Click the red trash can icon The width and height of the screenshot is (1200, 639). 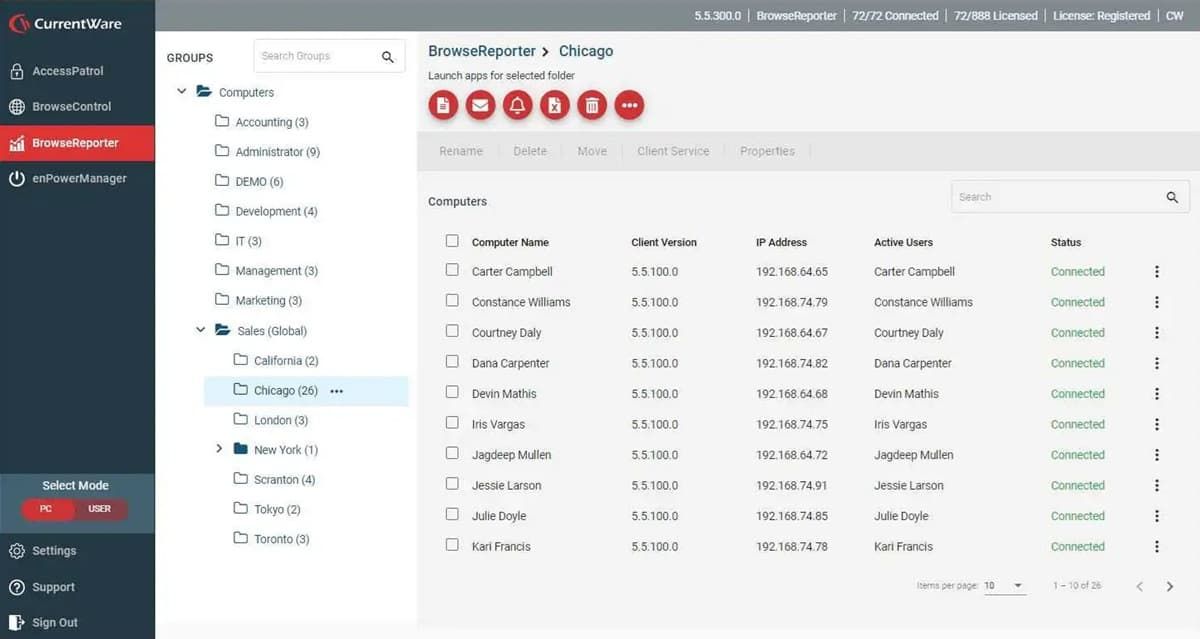pyautogui.click(x=592, y=105)
